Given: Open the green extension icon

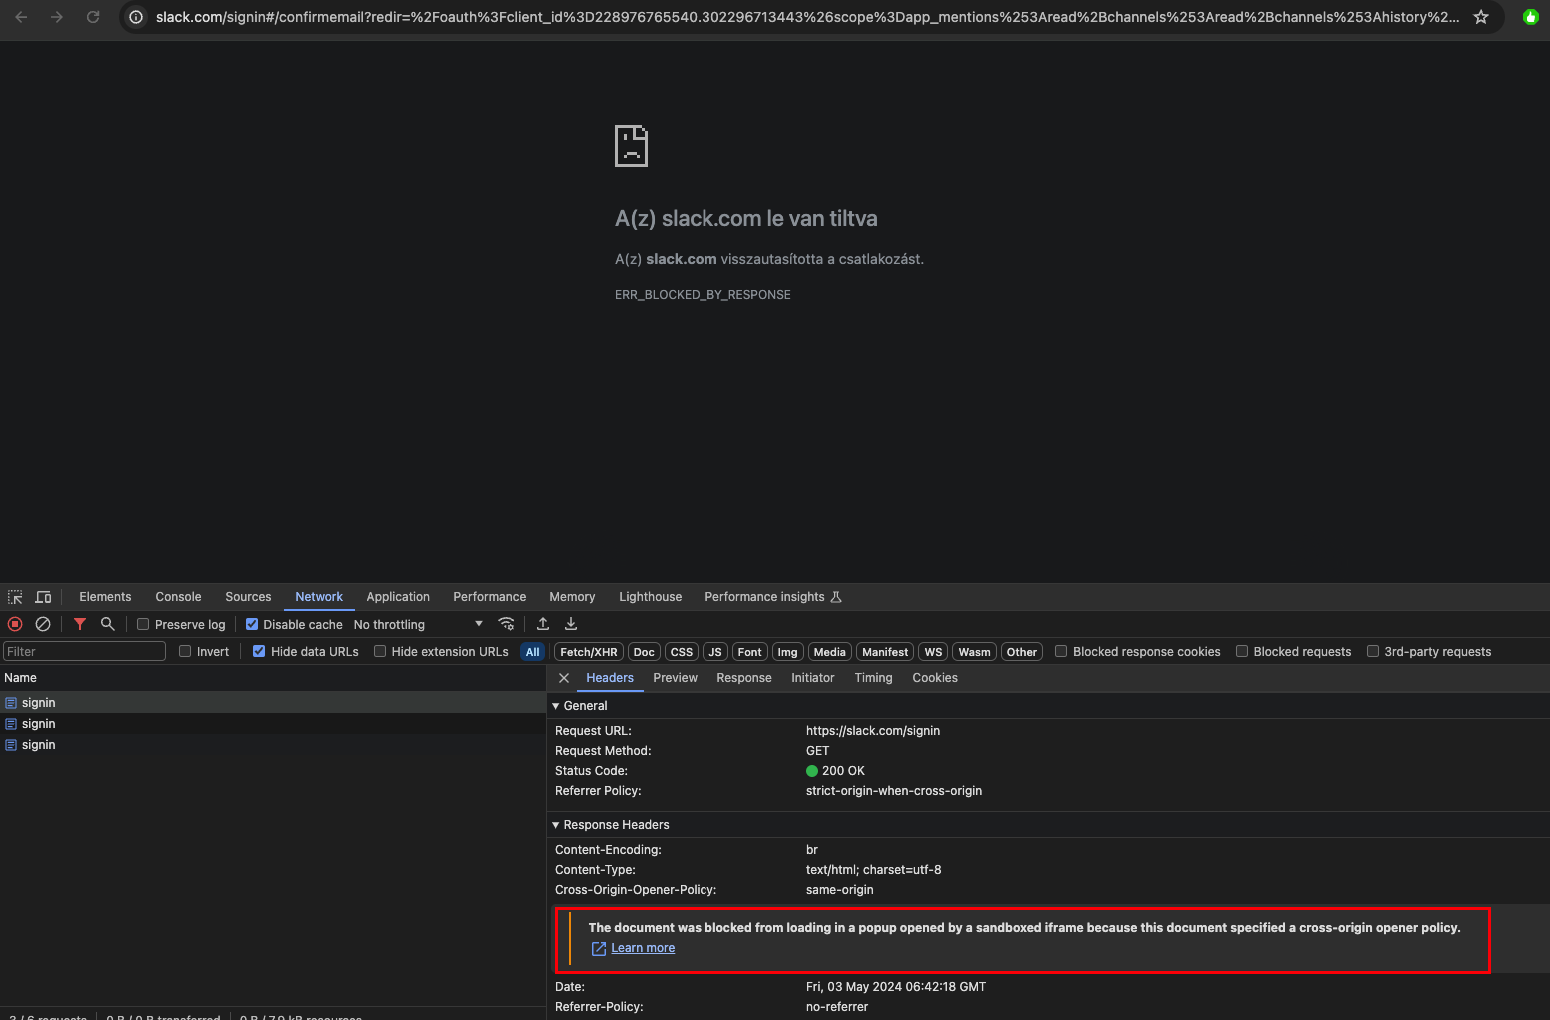Looking at the screenshot, I should [1530, 17].
